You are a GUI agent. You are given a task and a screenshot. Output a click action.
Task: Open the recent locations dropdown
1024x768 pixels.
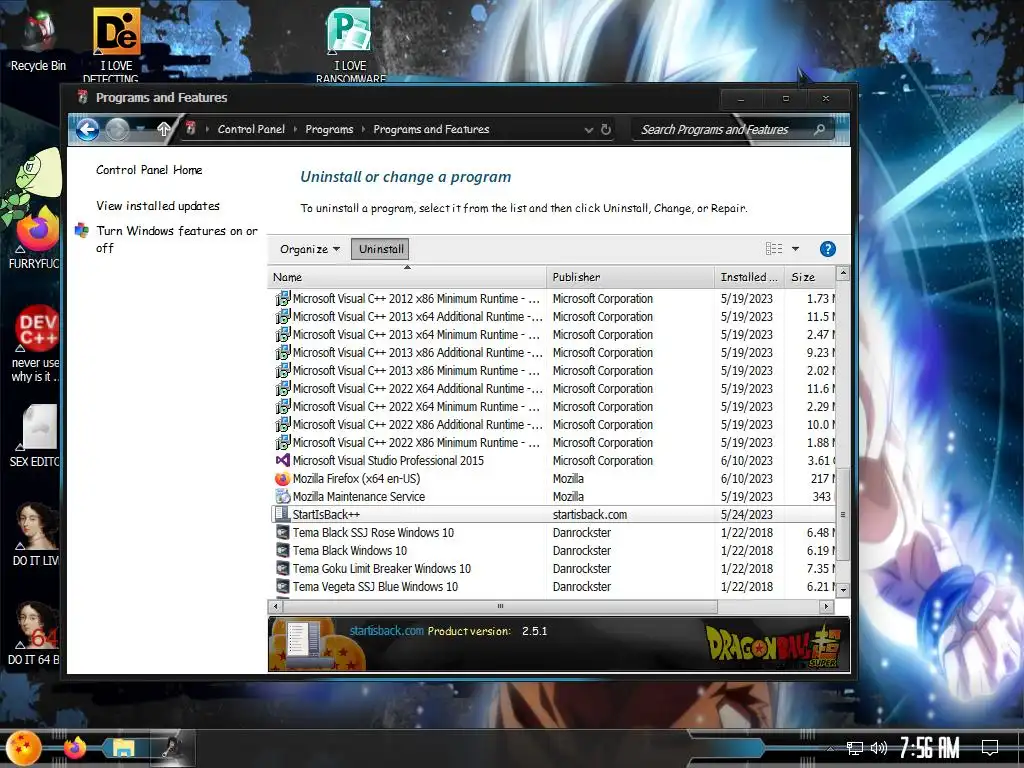click(141, 129)
